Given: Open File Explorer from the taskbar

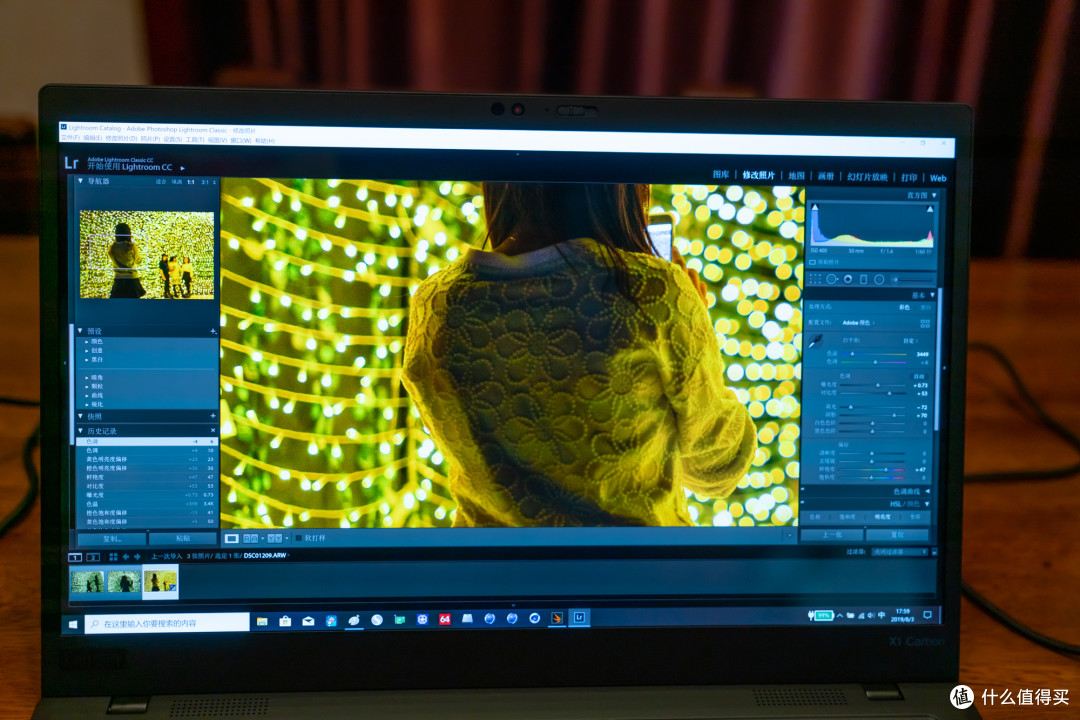Looking at the screenshot, I should (262, 621).
